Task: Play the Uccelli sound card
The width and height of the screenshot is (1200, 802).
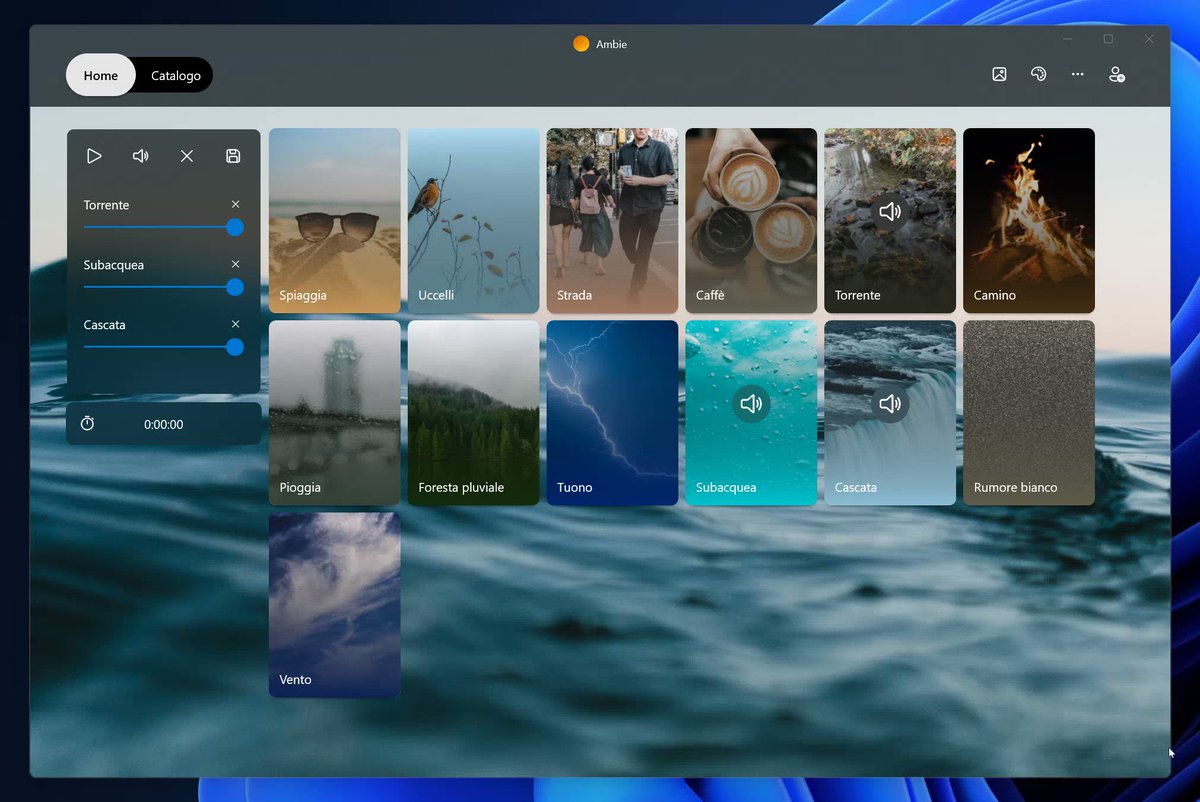Action: pyautogui.click(x=474, y=220)
